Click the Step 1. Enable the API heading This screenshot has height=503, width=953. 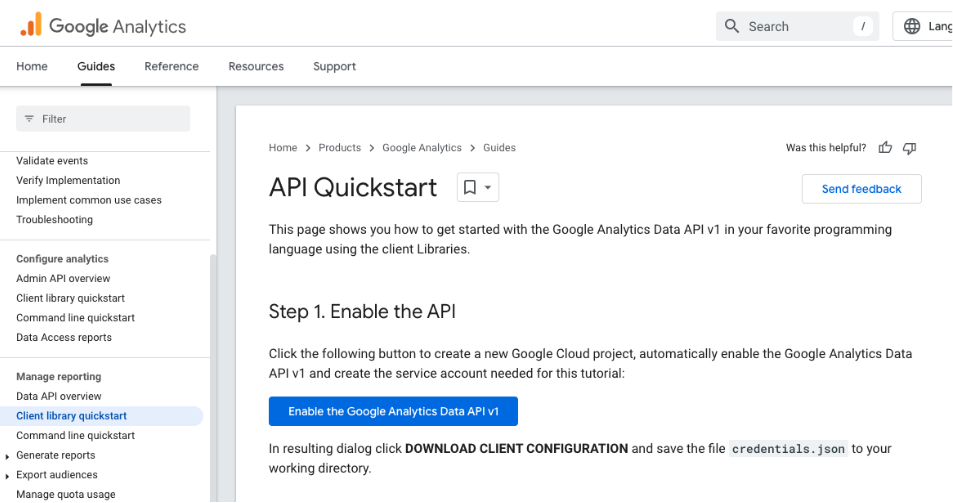pos(362,312)
